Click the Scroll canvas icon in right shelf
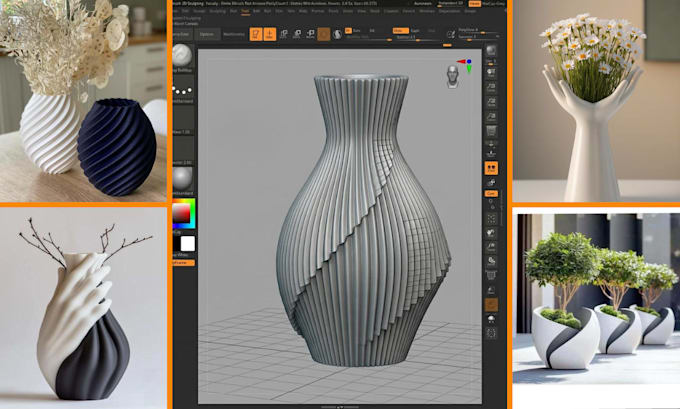The height and width of the screenshot is (409, 680). click(491, 73)
